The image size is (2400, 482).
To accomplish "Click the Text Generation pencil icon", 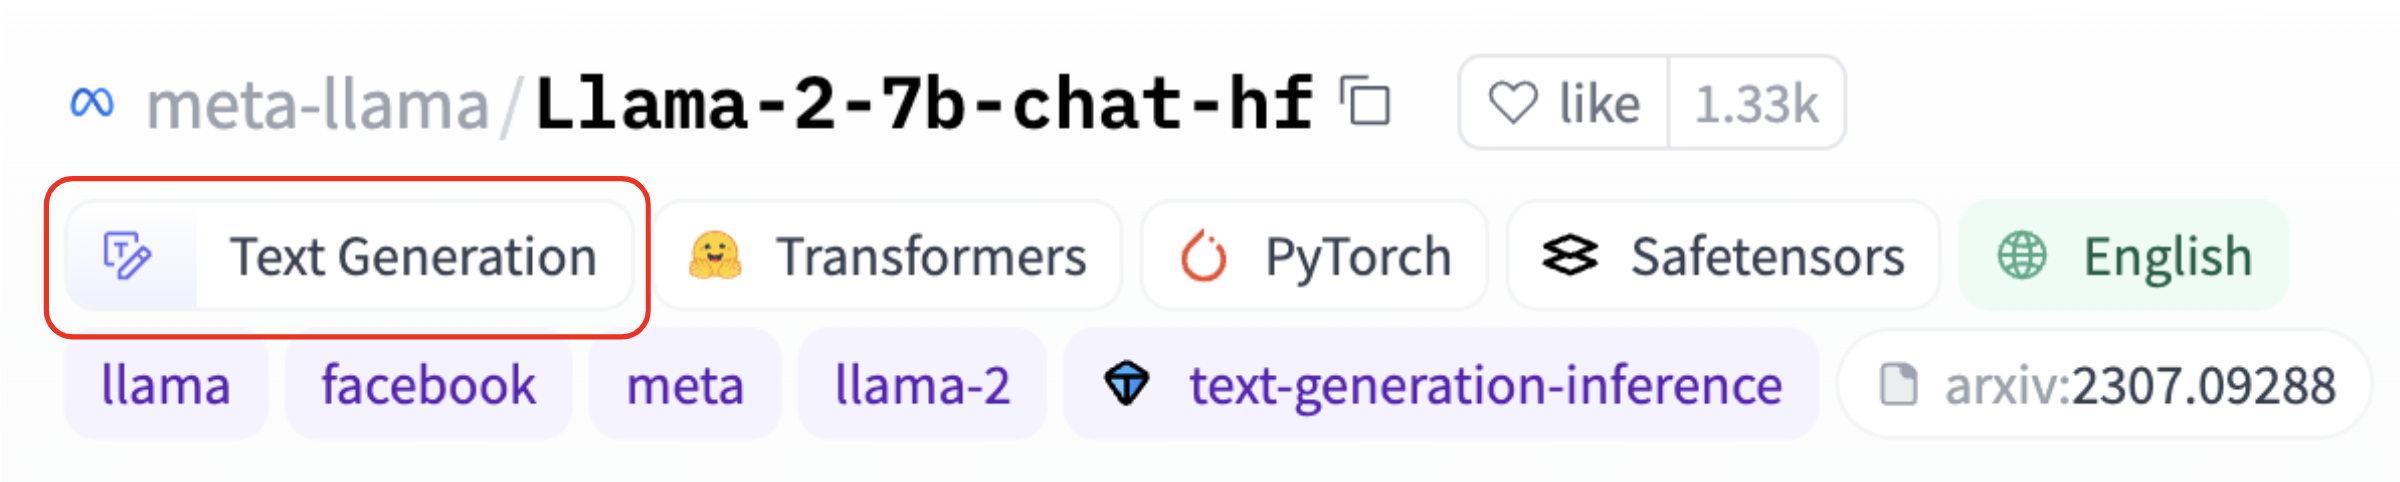I will click(128, 256).
